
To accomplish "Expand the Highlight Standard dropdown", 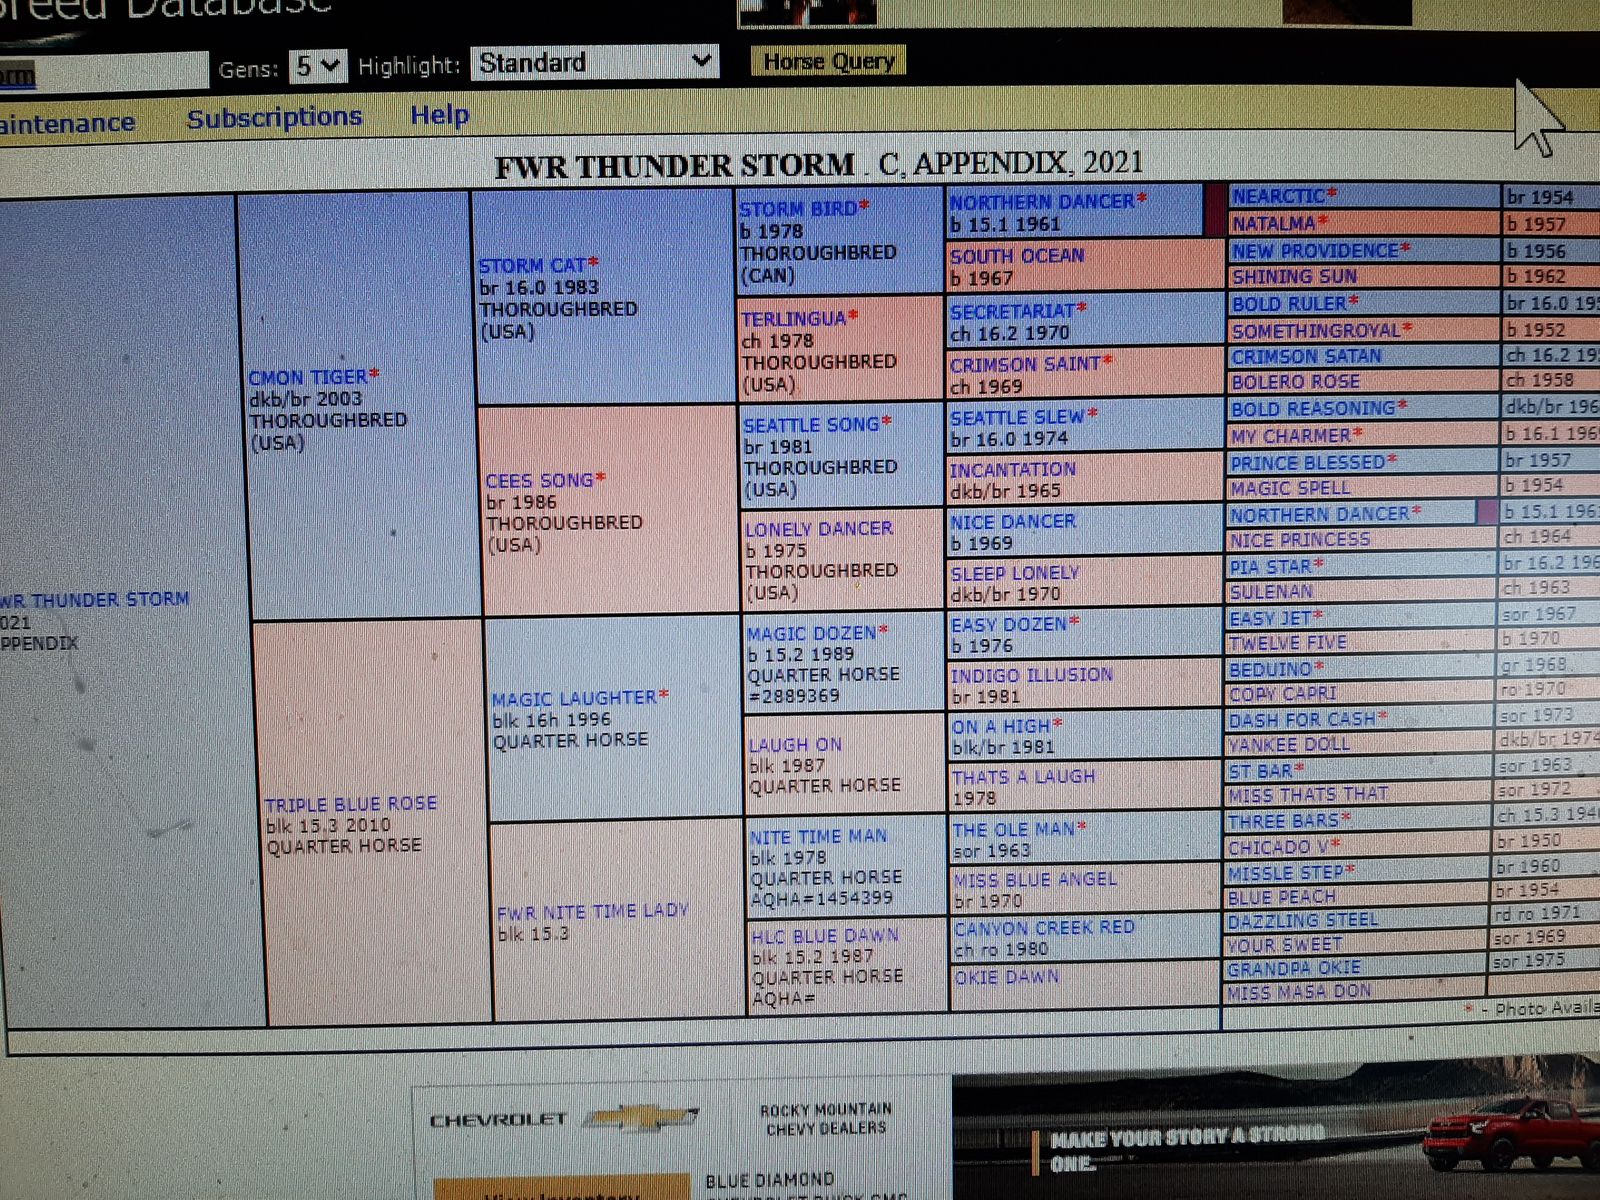I will (594, 63).
